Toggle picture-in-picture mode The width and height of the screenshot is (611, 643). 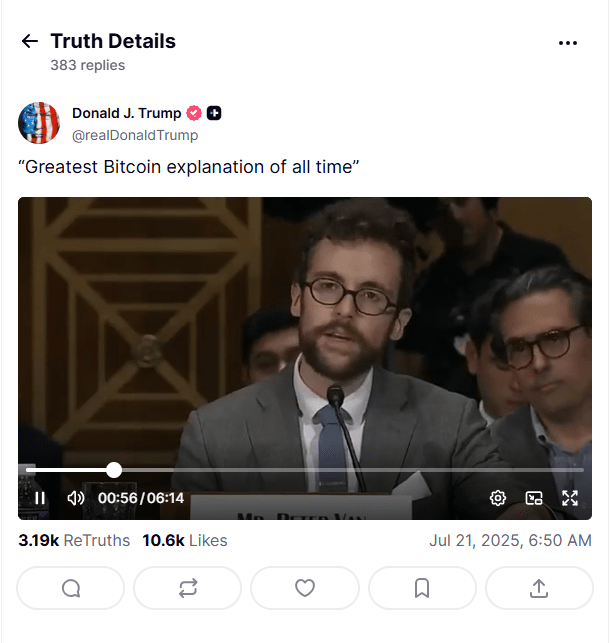click(534, 498)
